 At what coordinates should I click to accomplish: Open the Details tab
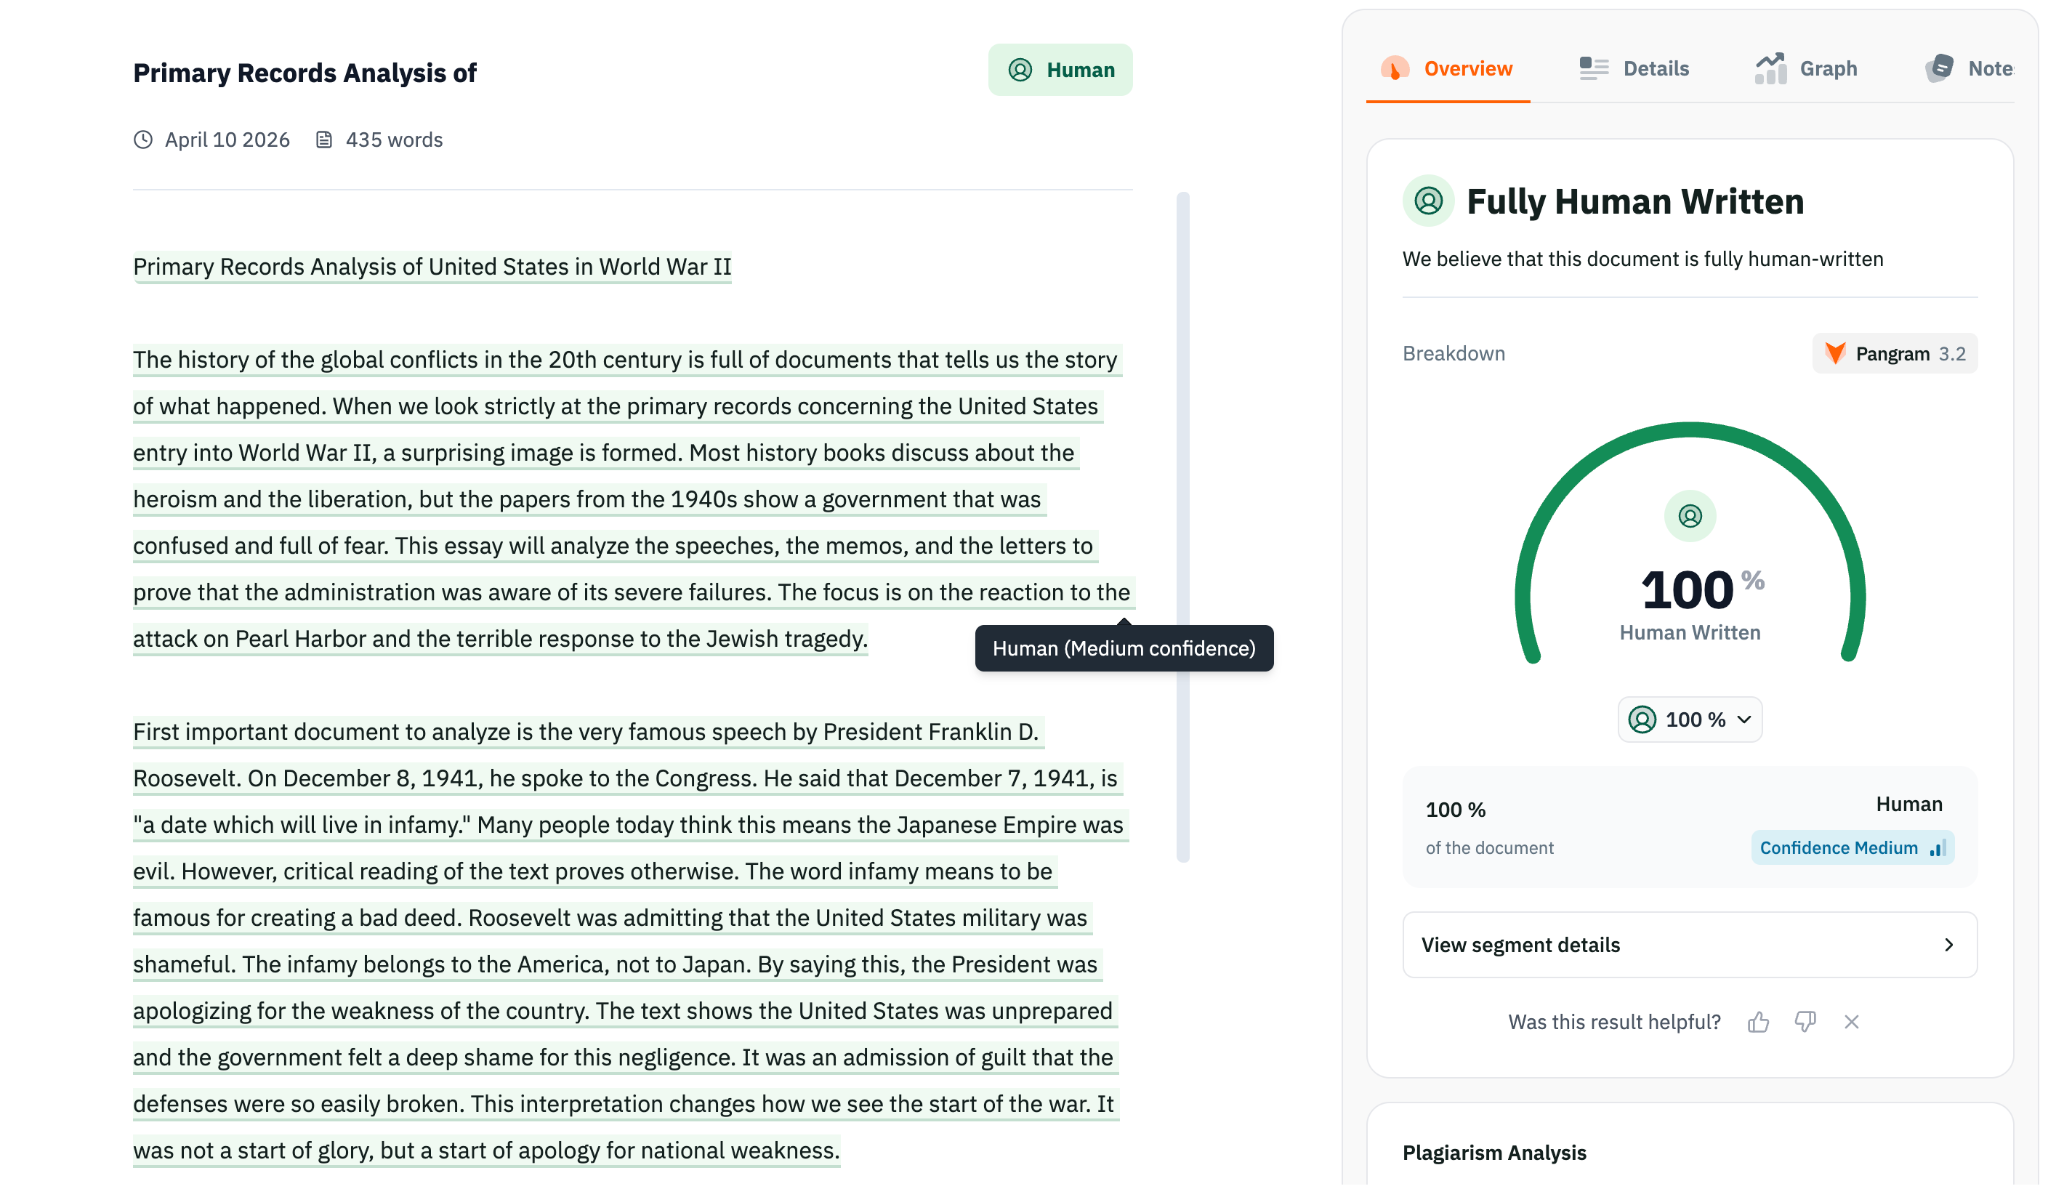[1655, 69]
